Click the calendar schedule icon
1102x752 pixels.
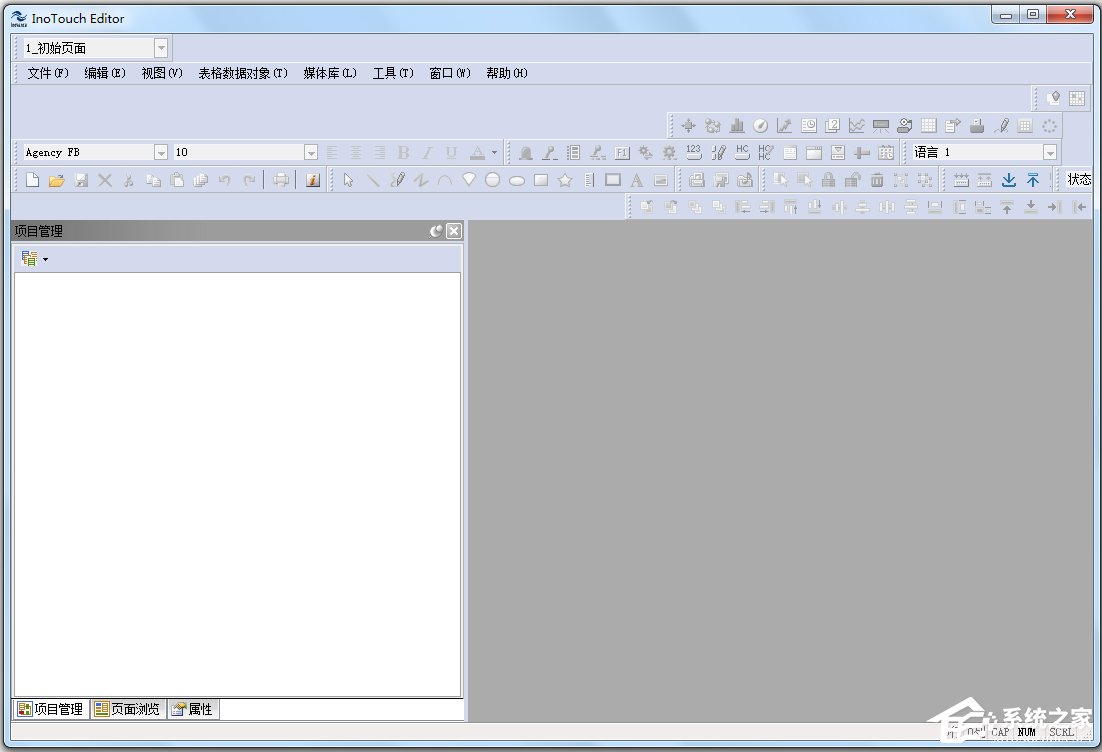tap(886, 152)
